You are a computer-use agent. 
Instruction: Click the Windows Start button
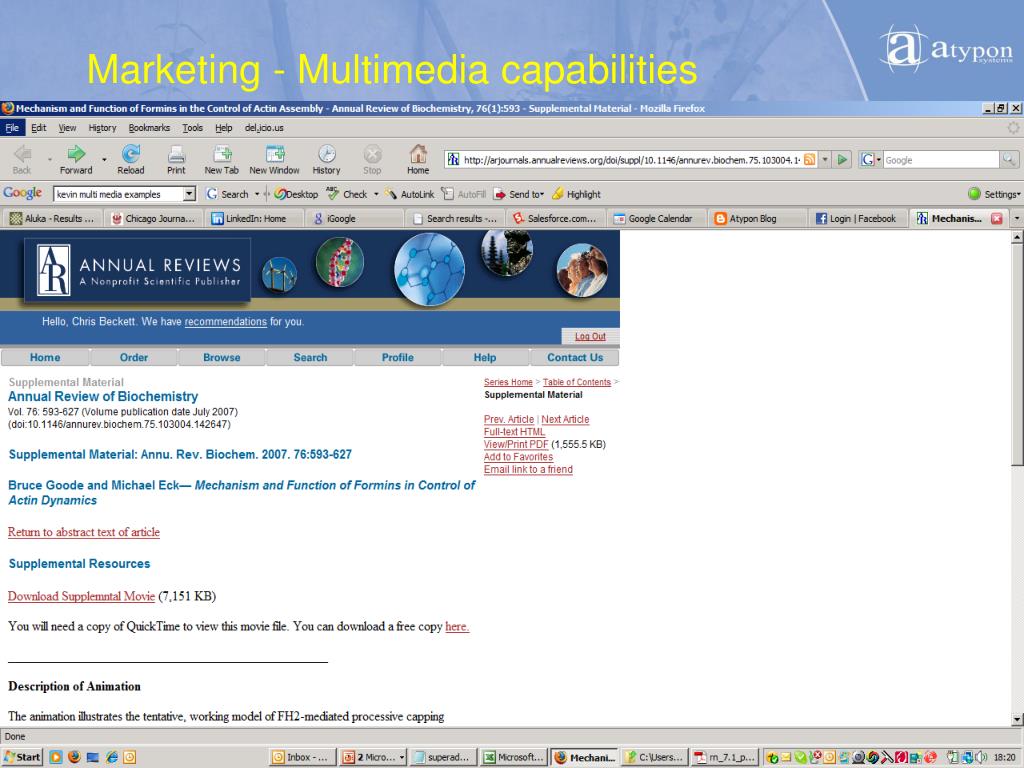(22, 757)
